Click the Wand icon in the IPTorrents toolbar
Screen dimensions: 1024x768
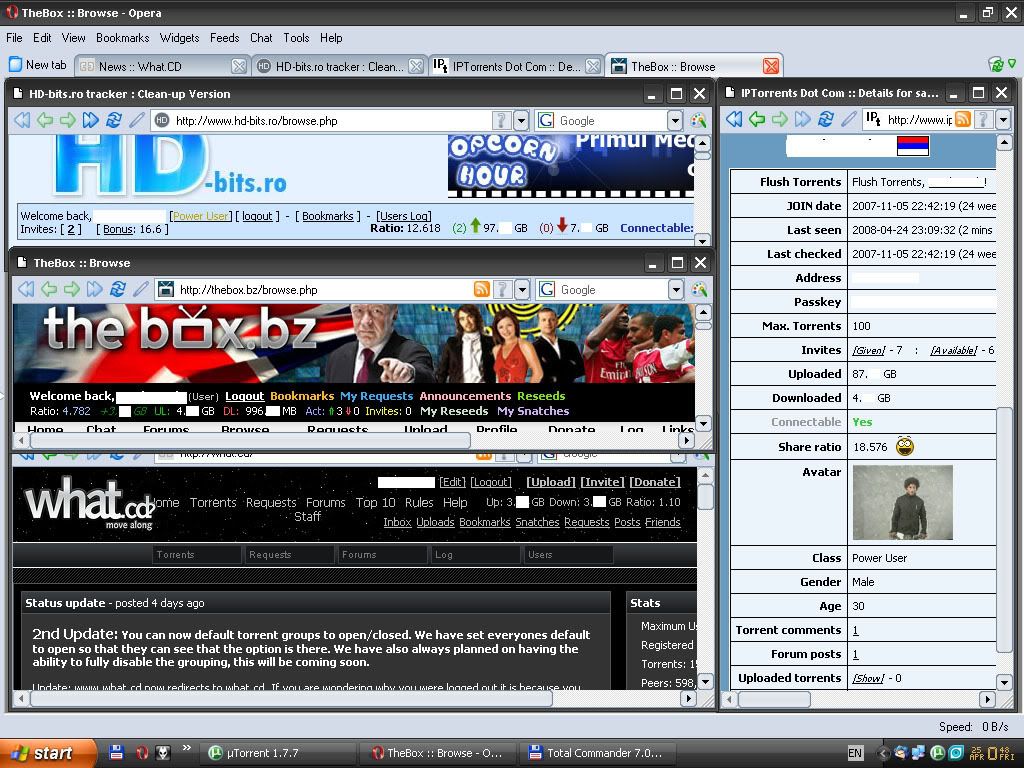(848, 119)
